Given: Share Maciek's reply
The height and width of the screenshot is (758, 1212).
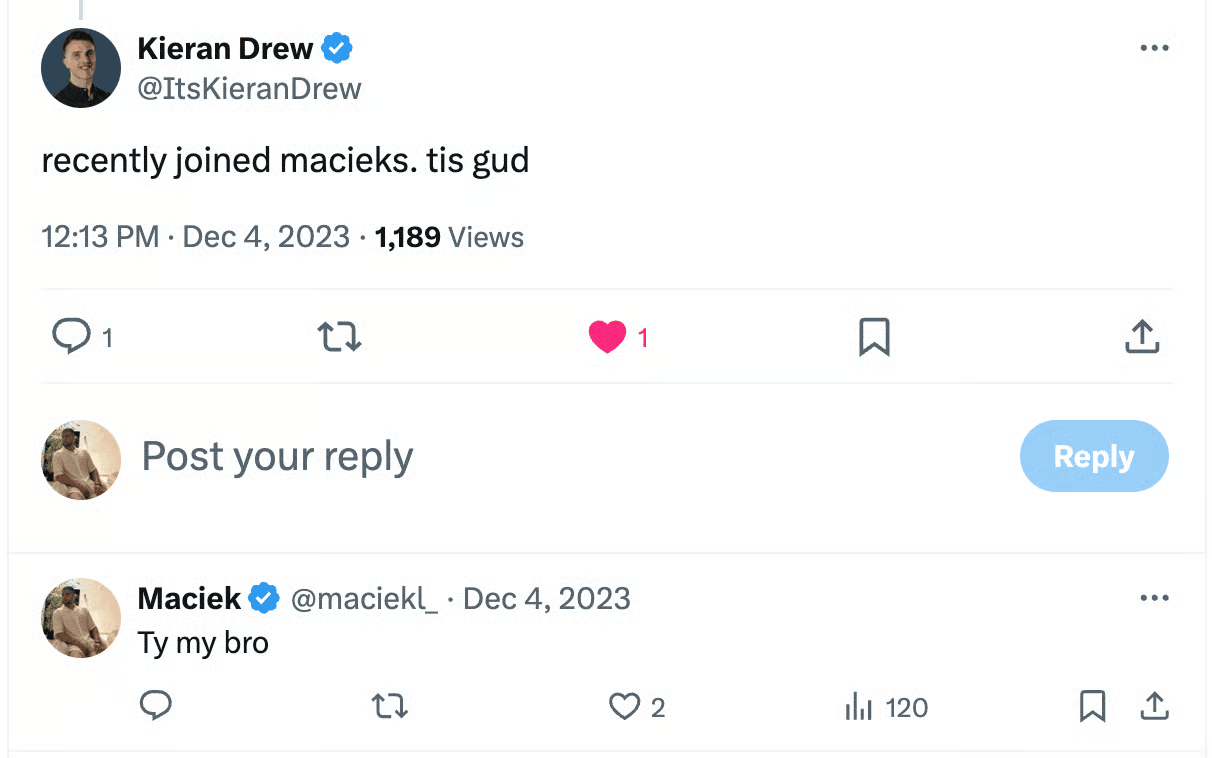Looking at the screenshot, I should coord(1154,707).
